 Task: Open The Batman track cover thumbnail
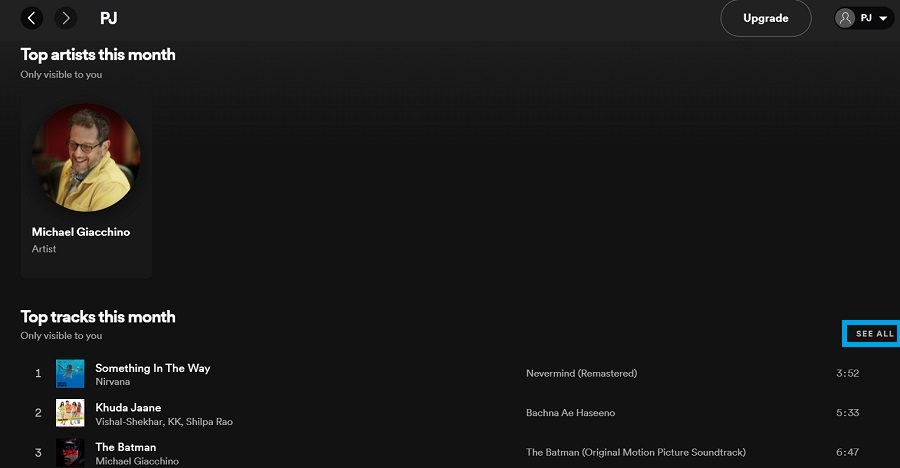click(70, 452)
